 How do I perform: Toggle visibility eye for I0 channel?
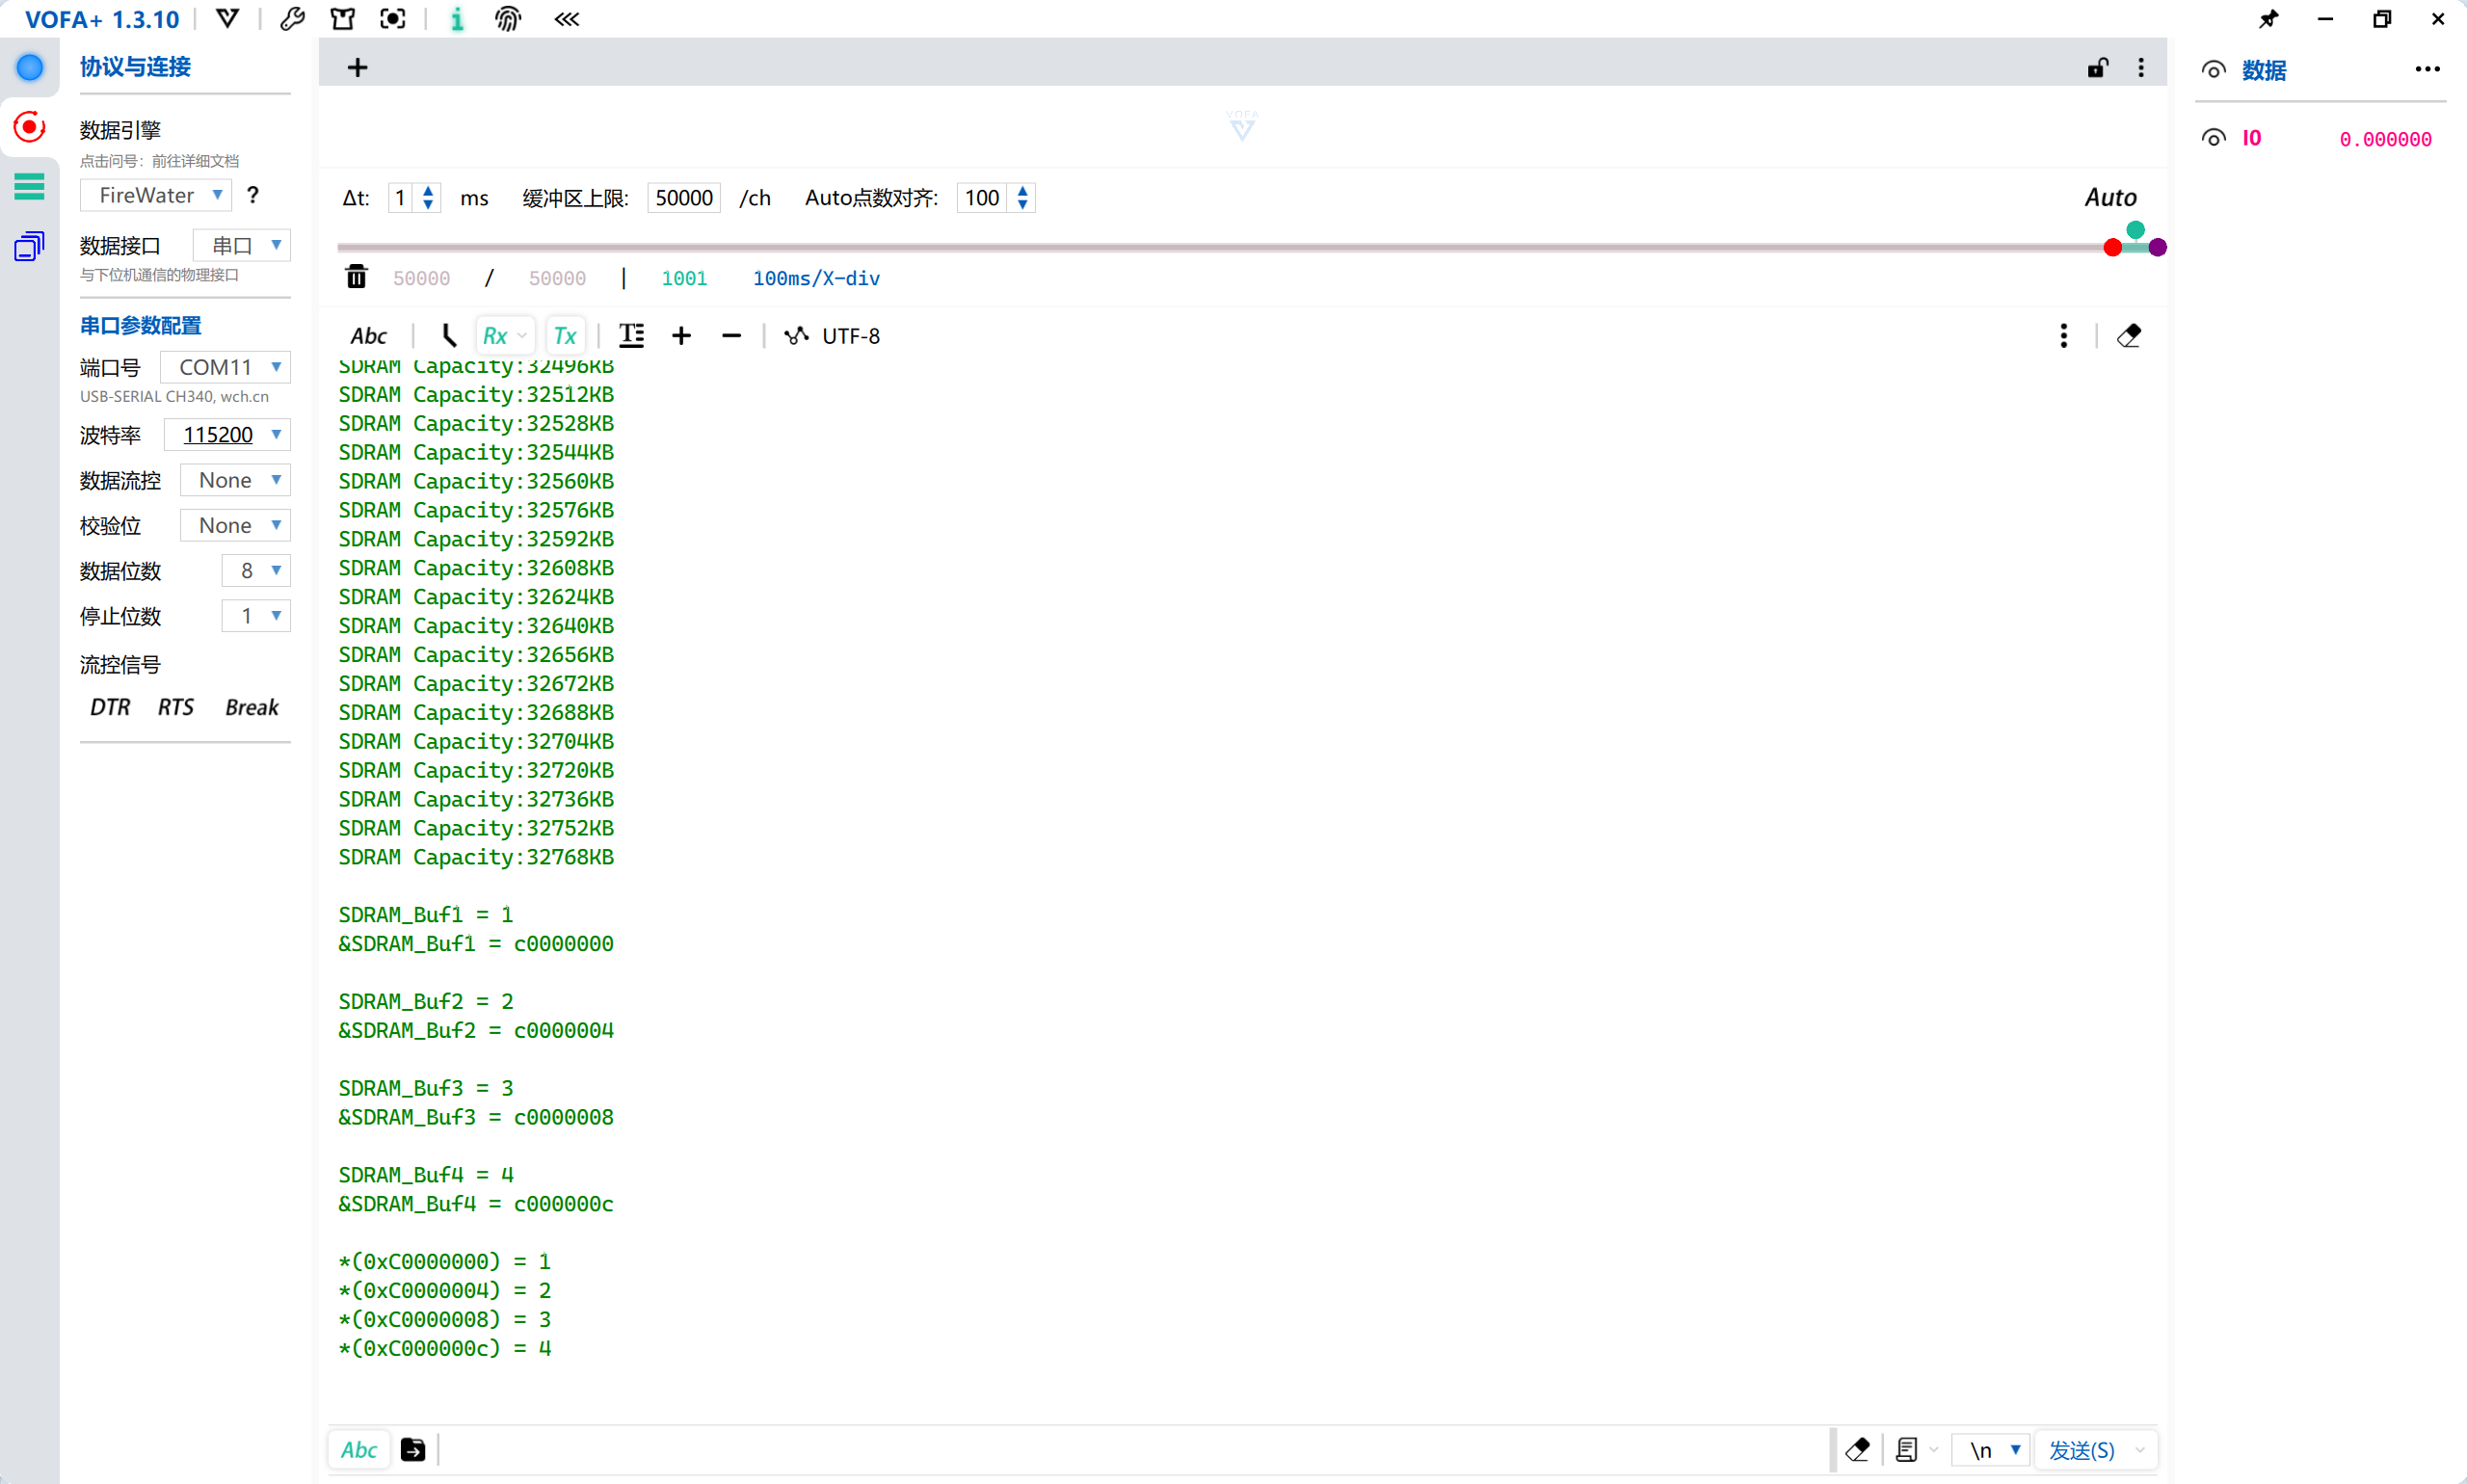pos(2213,138)
